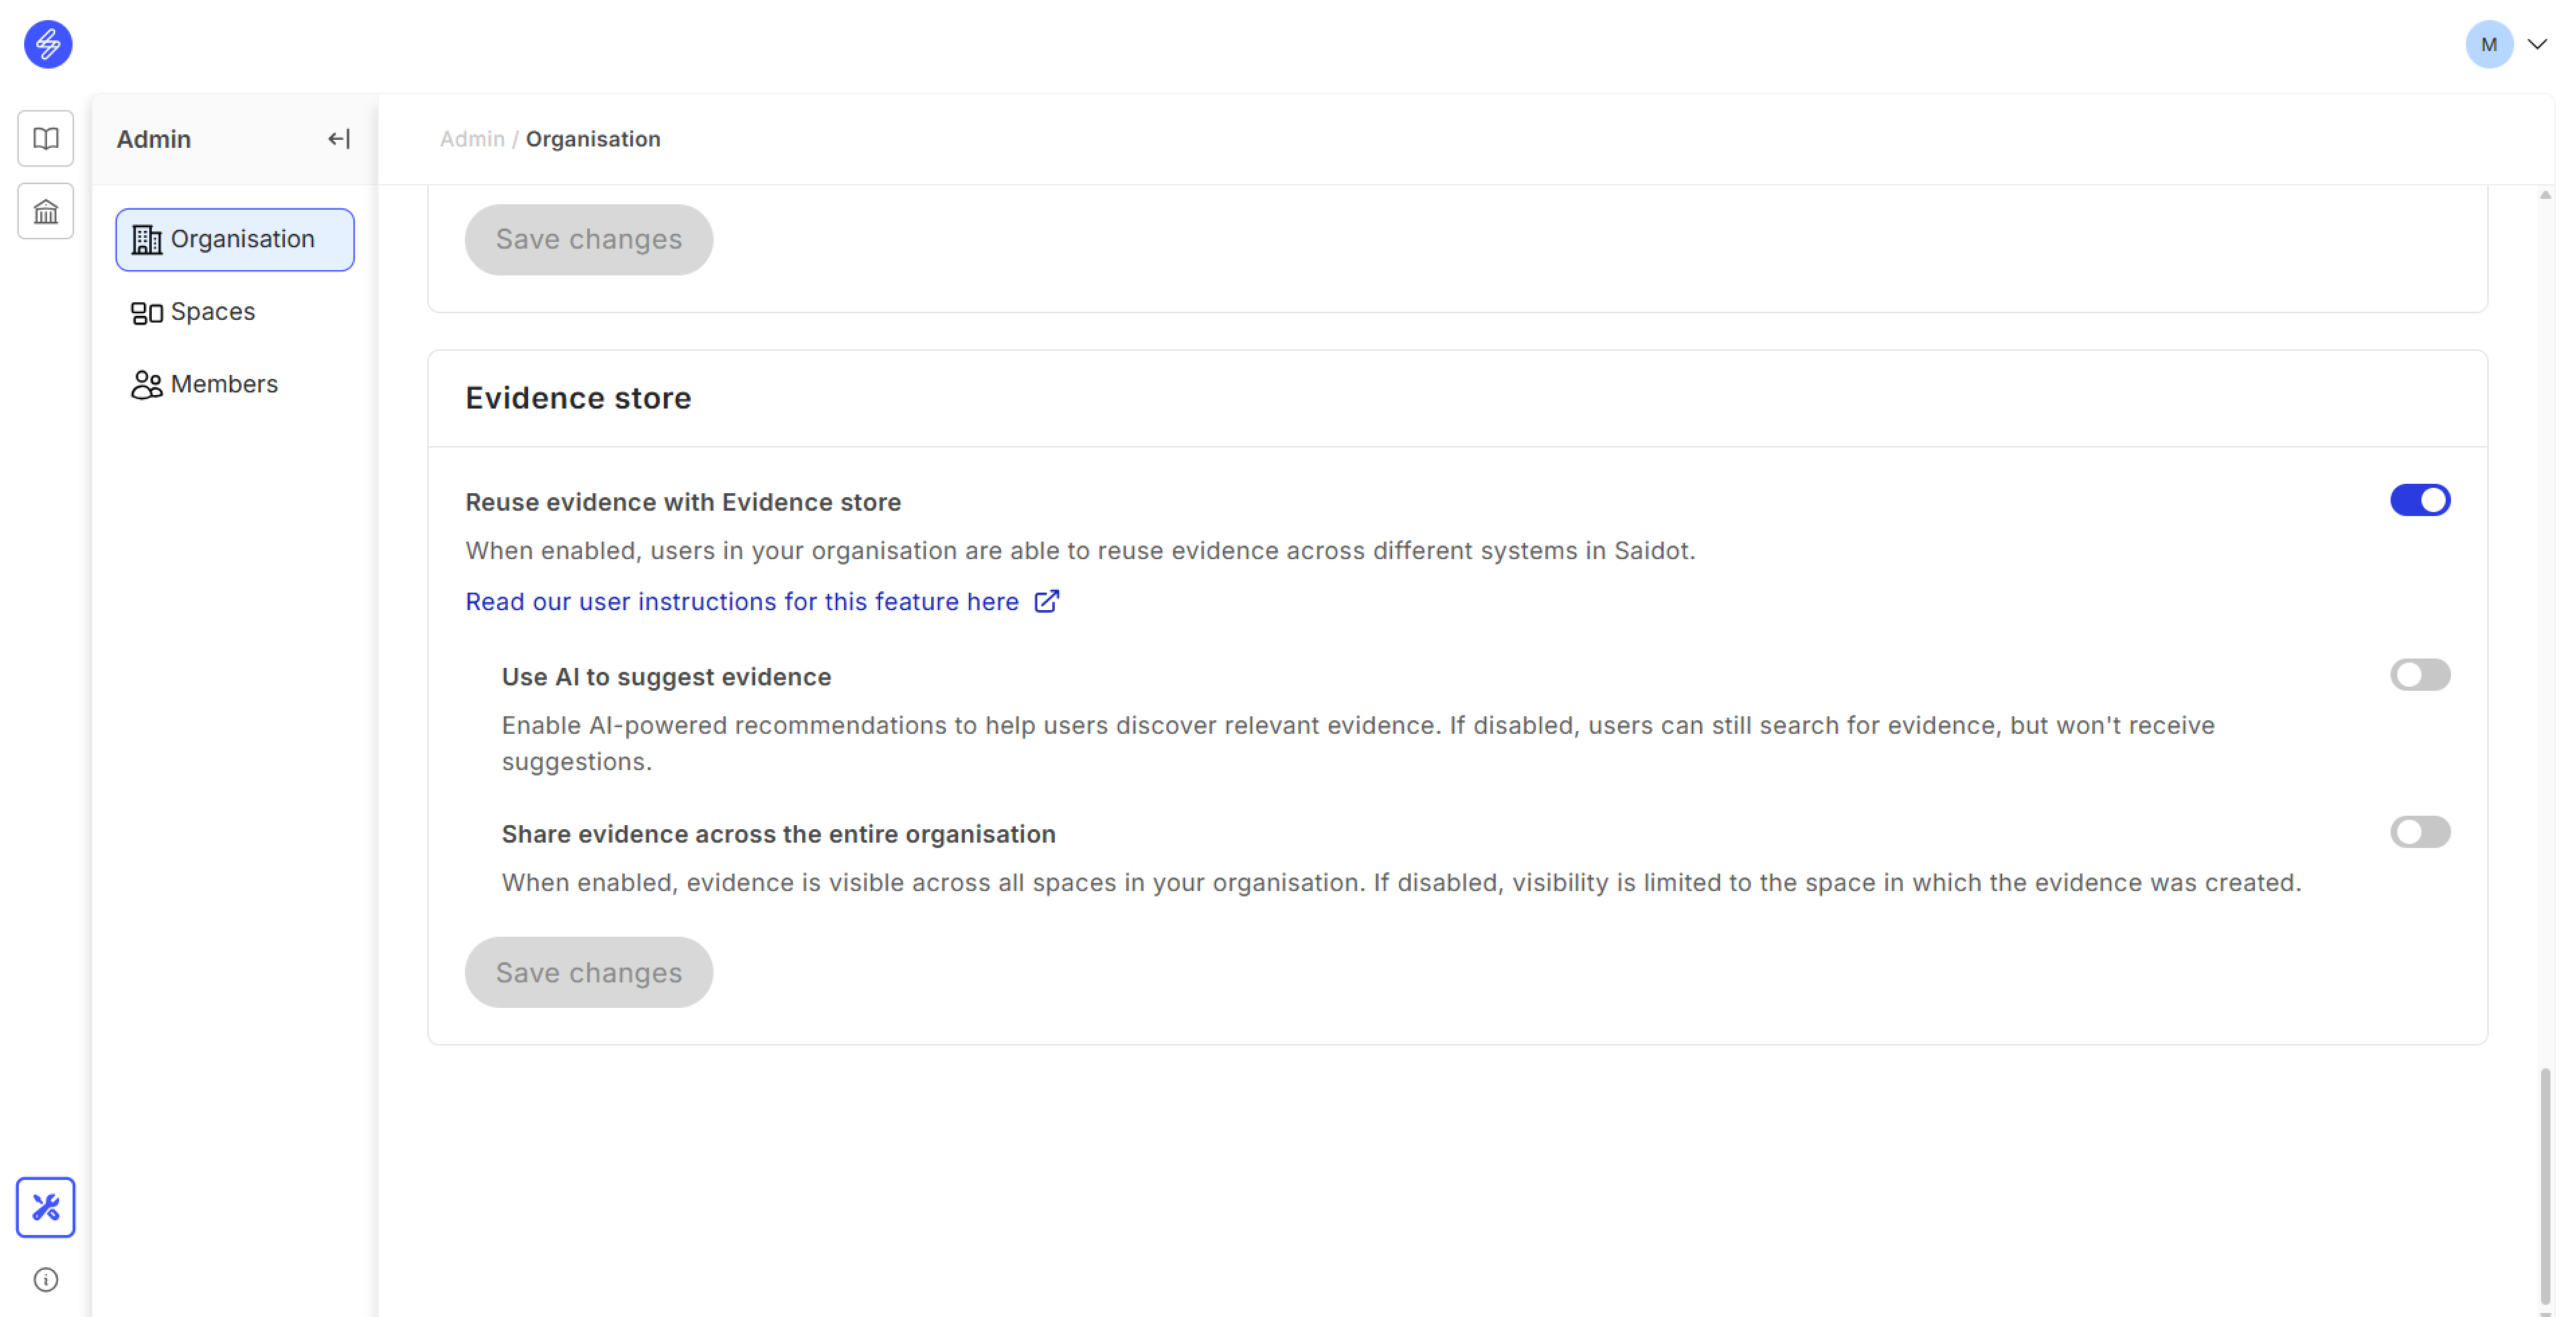This screenshot has height=1317, width=2576.
Task: Click Save changes in Evidence store section
Action: (588, 972)
